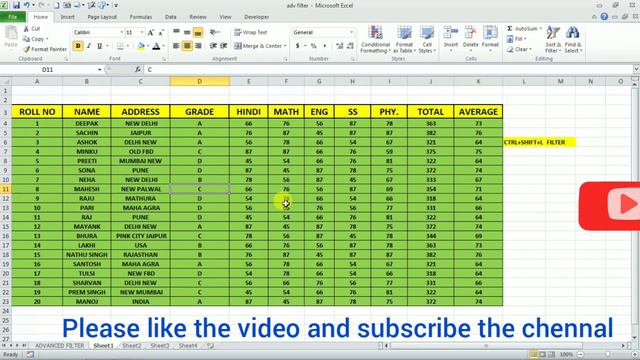Apply Accounting dollar number format
Image resolution: width=640 pixels, height=360 pixels.
coord(298,46)
